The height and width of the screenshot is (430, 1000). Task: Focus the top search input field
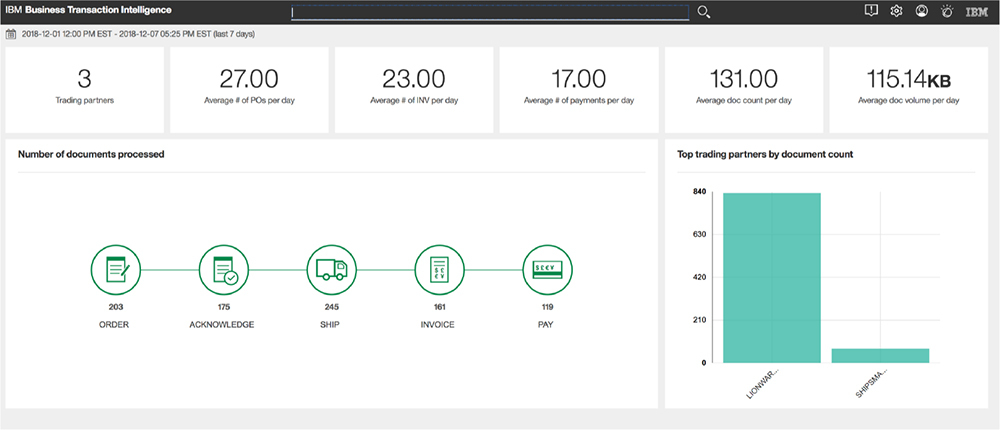click(490, 12)
